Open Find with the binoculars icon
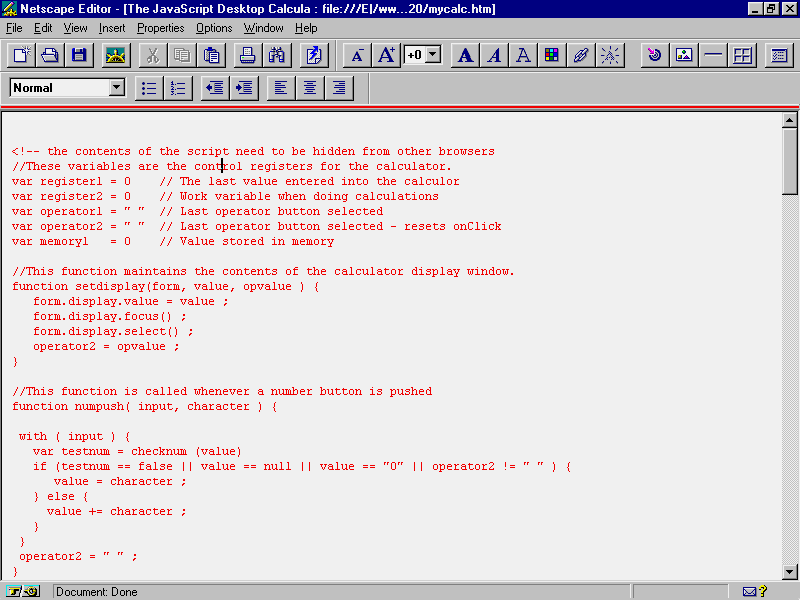The width and height of the screenshot is (800, 600). 277,55
